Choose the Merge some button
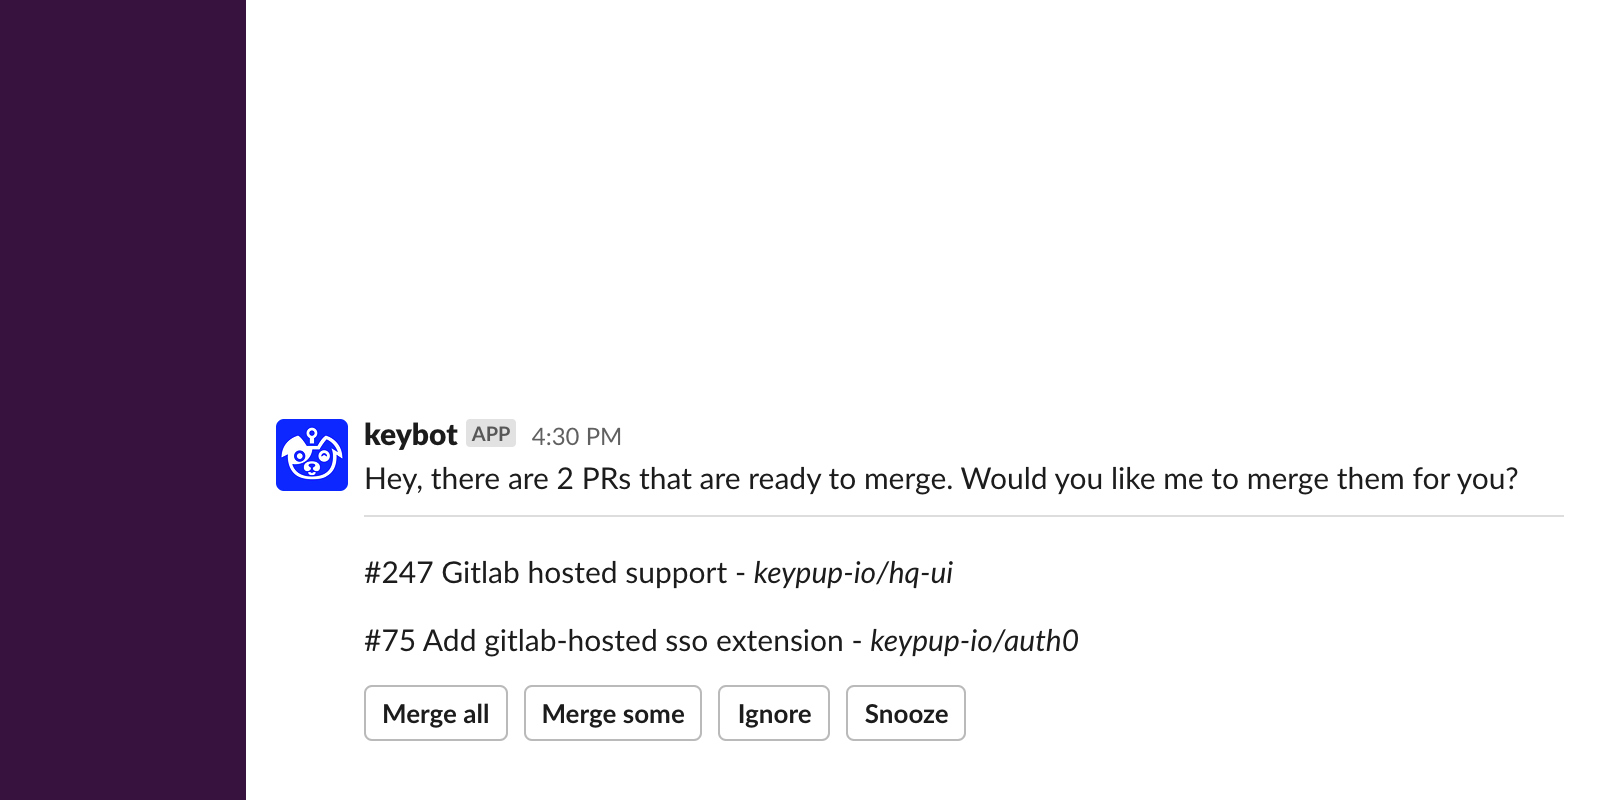This screenshot has width=1600, height=800. (x=613, y=713)
